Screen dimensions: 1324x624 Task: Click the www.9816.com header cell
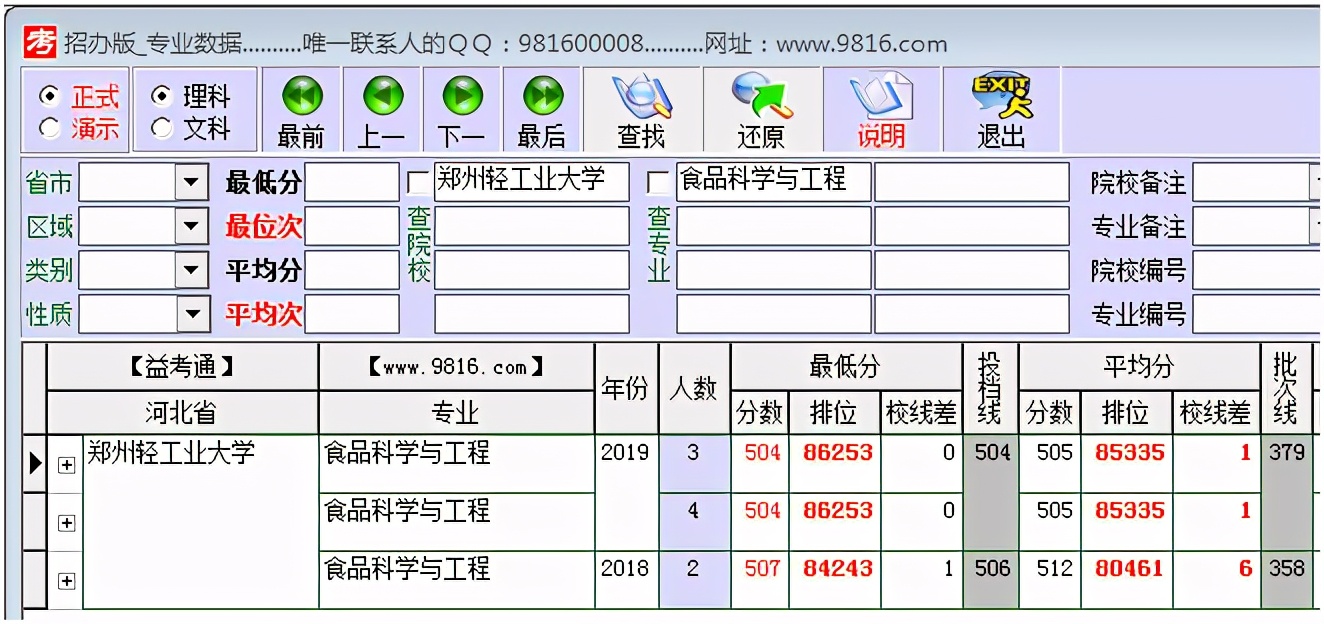(x=455, y=366)
